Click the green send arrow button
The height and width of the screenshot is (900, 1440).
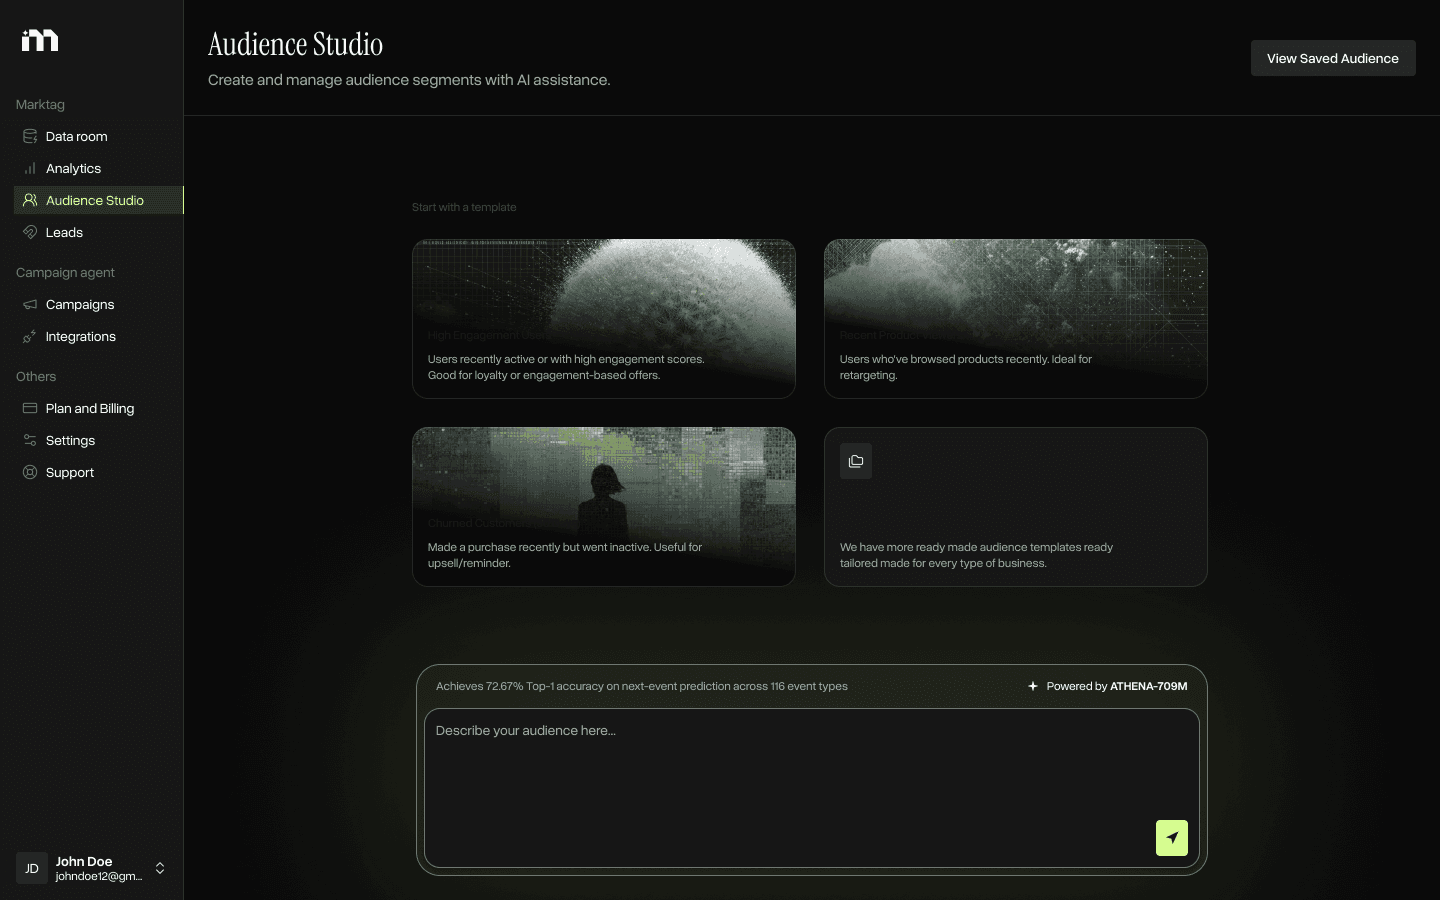click(1172, 838)
